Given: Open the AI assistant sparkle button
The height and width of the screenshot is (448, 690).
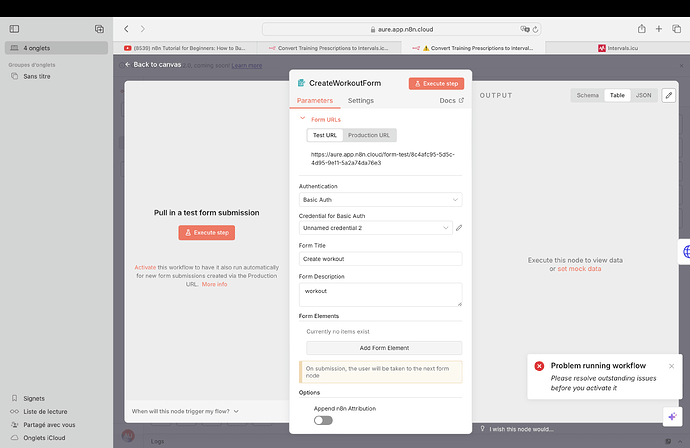Looking at the screenshot, I should tap(672, 416).
